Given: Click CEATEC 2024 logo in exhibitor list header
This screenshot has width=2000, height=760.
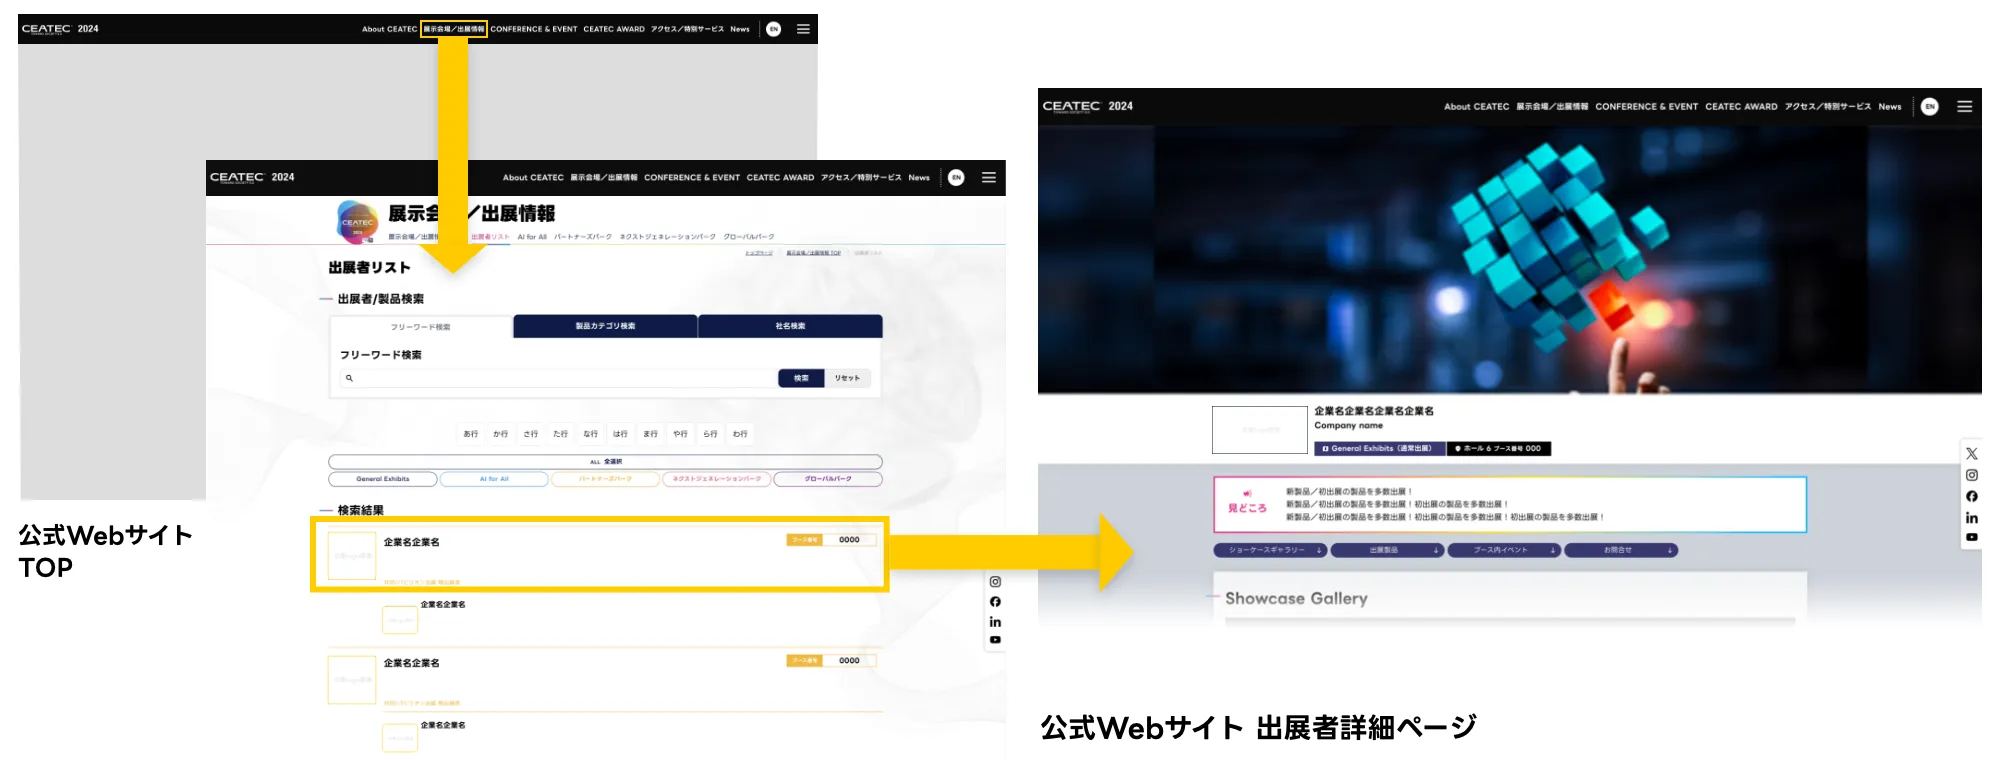Looking at the screenshot, I should click(x=252, y=177).
